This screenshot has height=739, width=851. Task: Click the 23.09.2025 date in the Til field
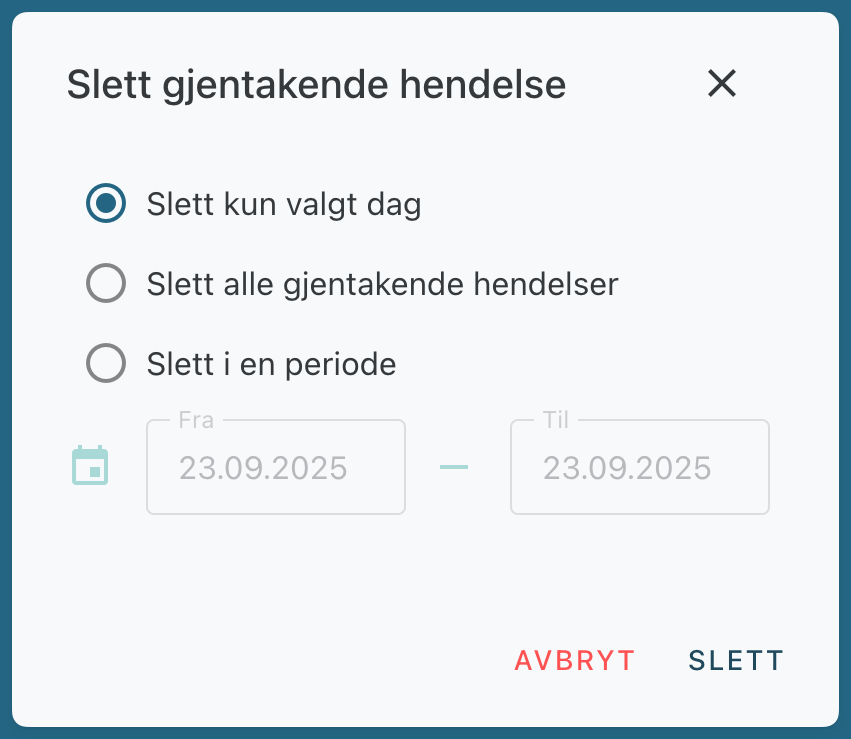pos(627,468)
